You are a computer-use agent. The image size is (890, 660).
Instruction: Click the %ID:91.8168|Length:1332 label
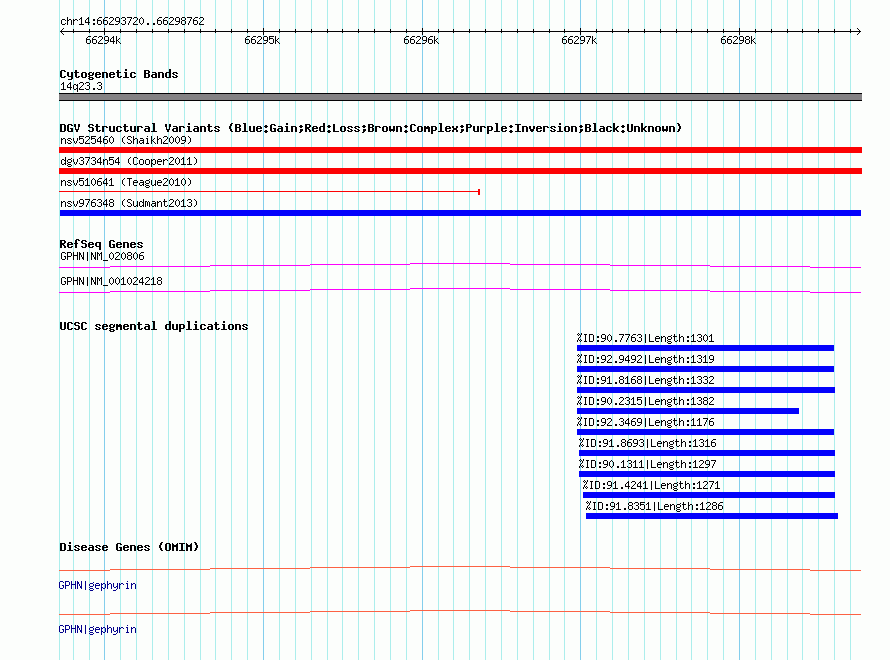coord(645,380)
